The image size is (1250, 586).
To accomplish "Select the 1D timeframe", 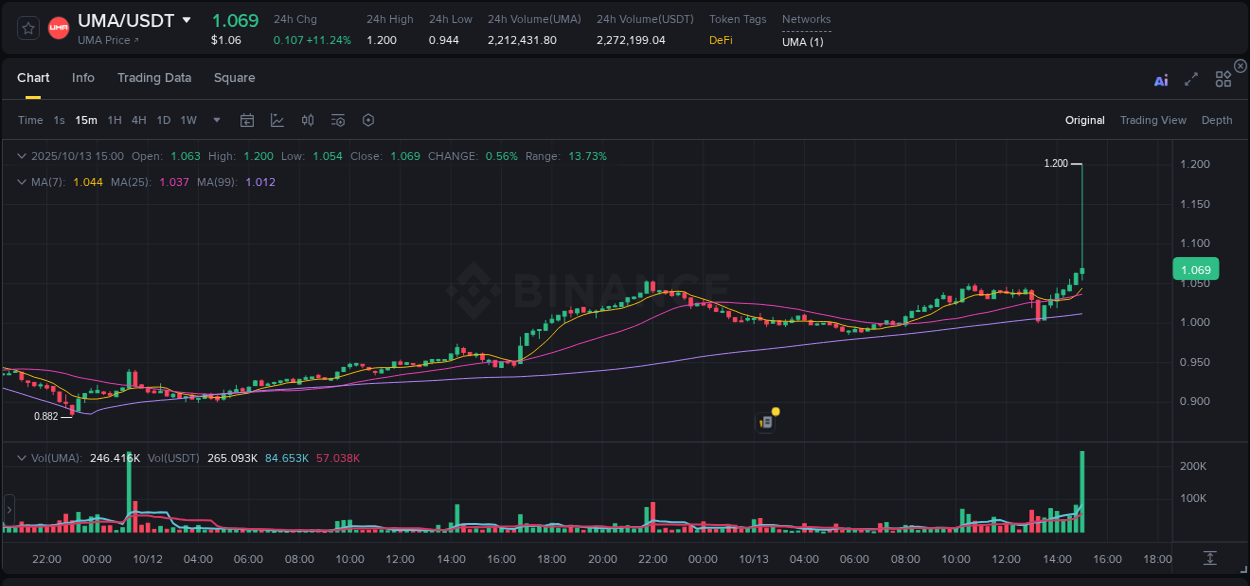I will point(163,120).
